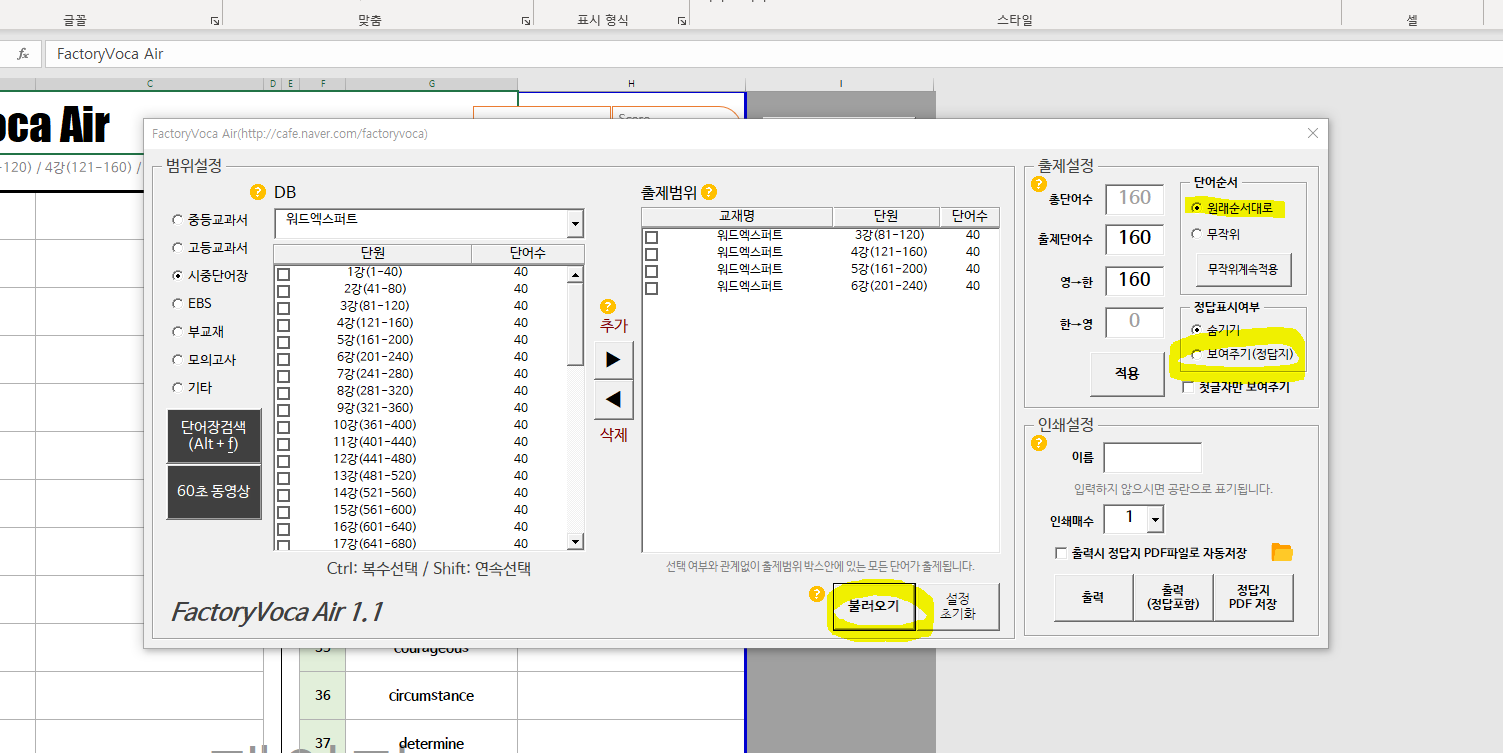The image size is (1503, 753).
Task: Enable 첫글자만 보여주기 checkbox
Action: pyautogui.click(x=1189, y=387)
